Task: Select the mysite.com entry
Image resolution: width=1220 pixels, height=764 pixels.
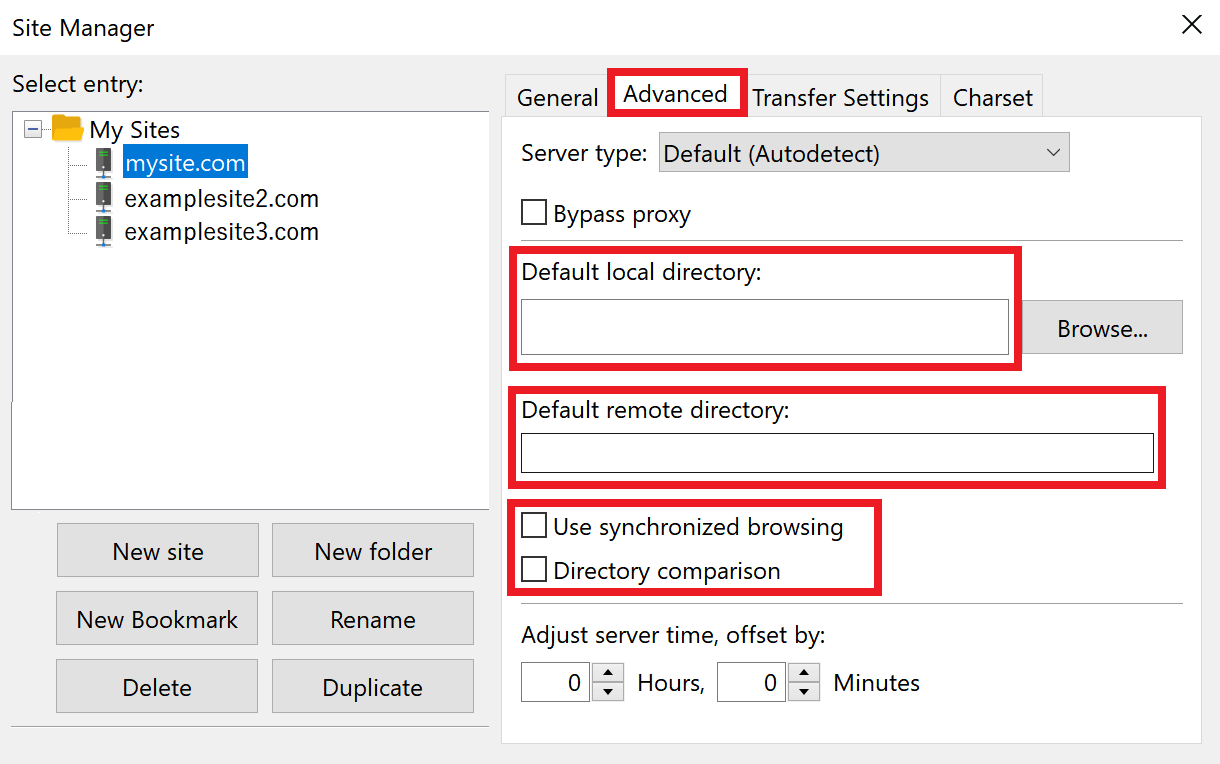Action: pos(185,163)
